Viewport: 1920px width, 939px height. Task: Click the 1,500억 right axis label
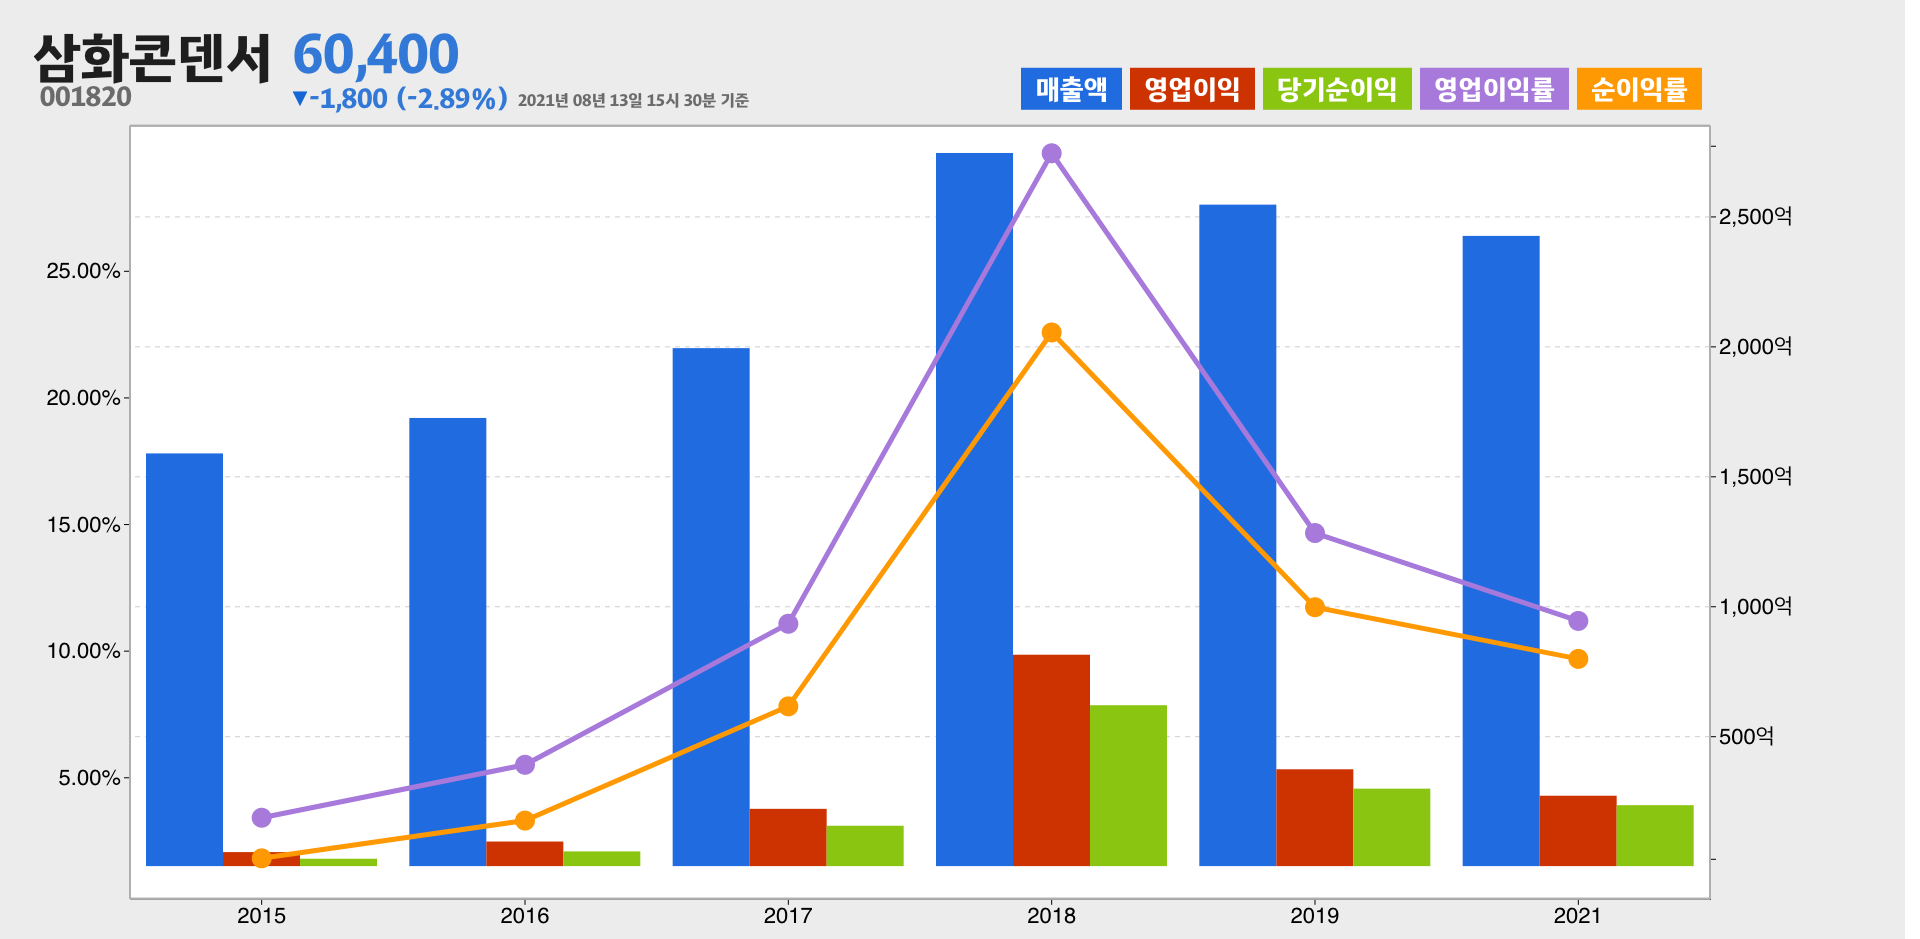click(1755, 476)
